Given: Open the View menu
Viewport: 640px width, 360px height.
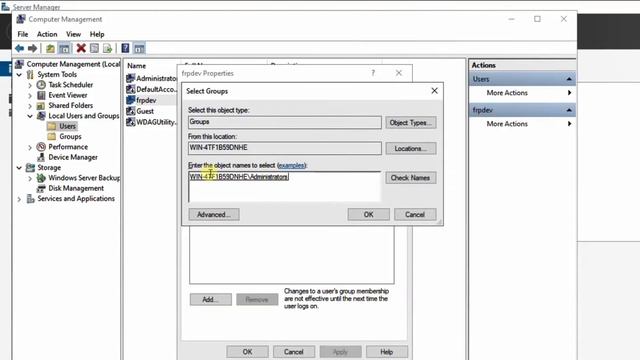Looking at the screenshot, I should click(x=73, y=34).
